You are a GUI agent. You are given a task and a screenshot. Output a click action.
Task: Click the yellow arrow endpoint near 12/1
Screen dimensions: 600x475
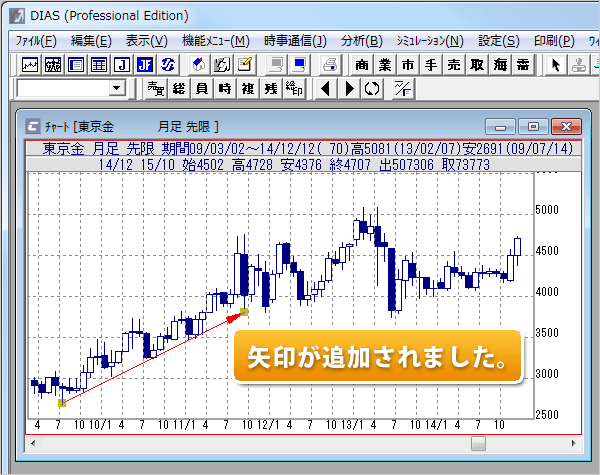coord(244,312)
